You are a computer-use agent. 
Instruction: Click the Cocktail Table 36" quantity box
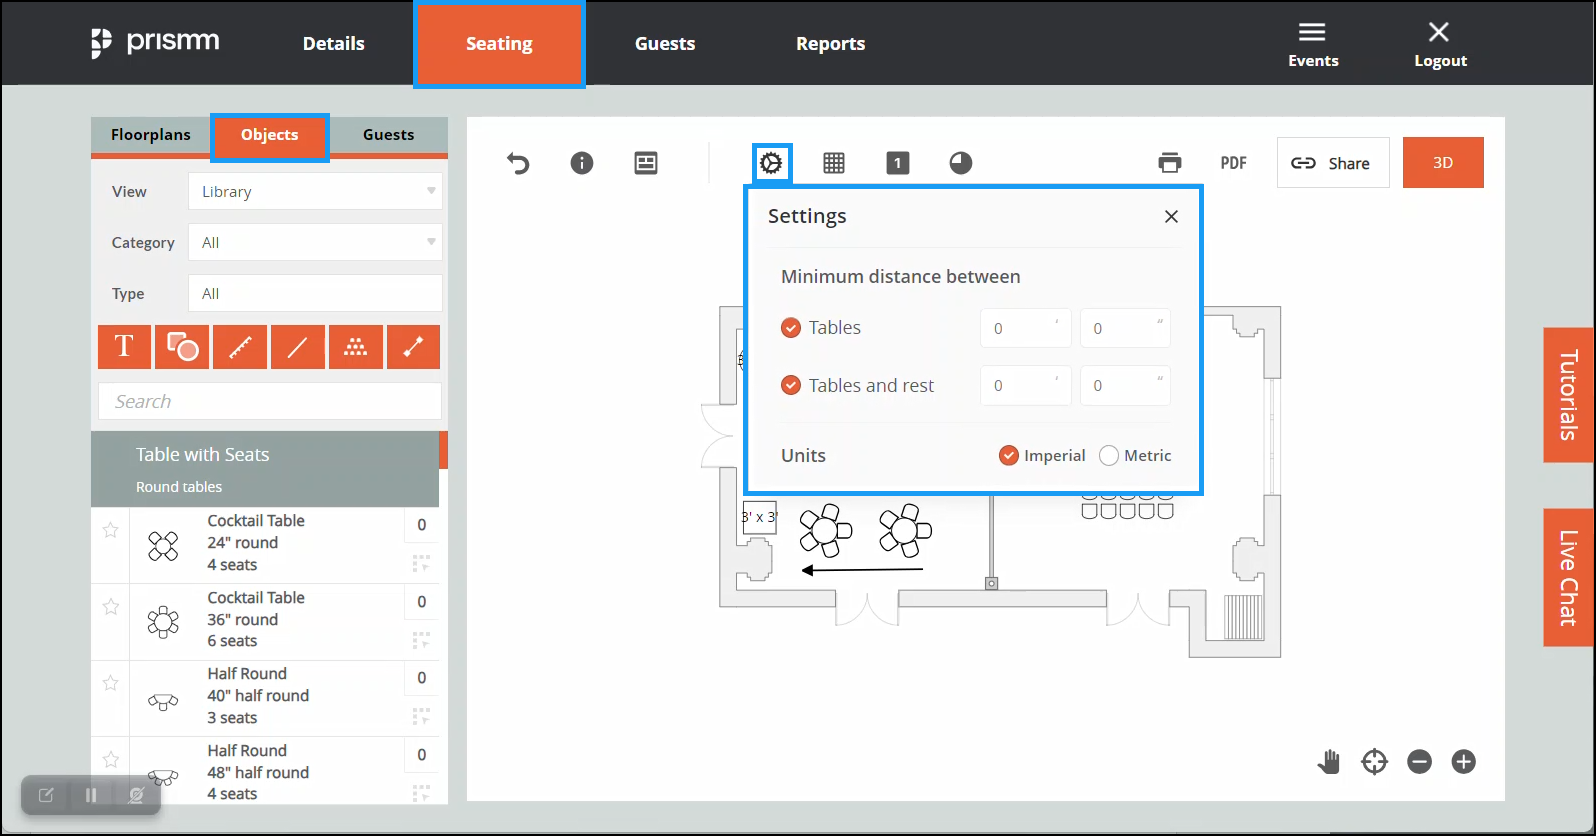(x=422, y=602)
